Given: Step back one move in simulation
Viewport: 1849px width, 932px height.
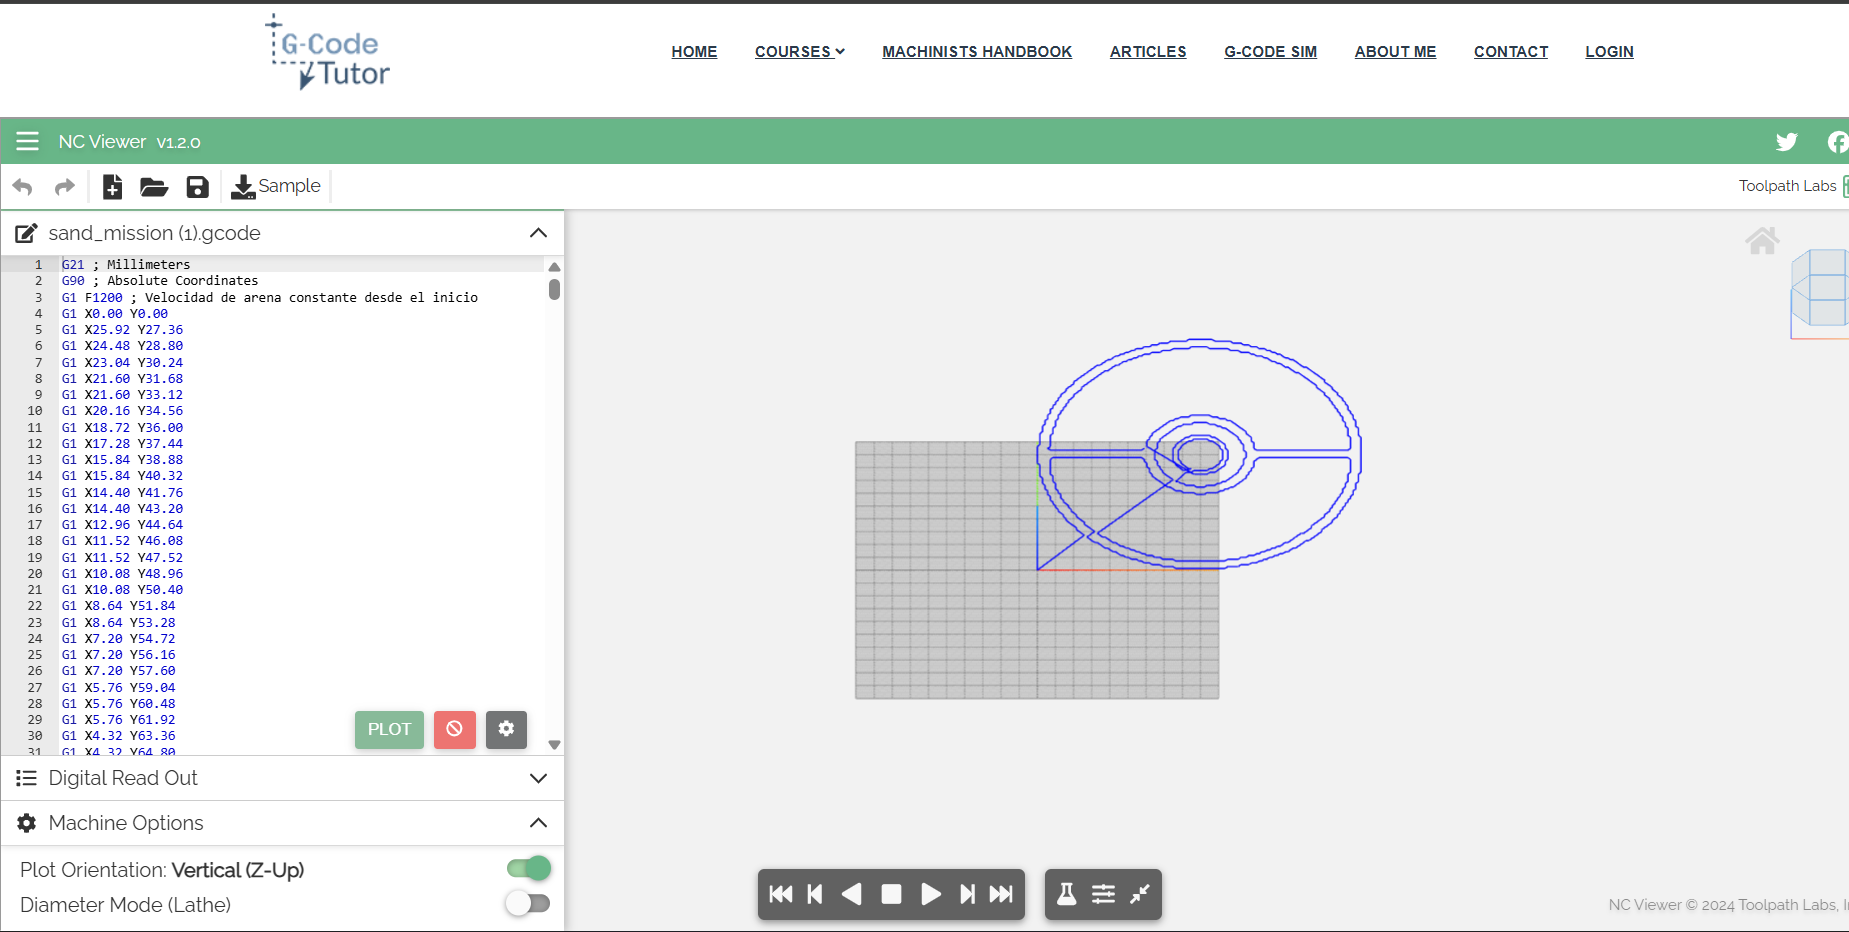Looking at the screenshot, I should (815, 894).
